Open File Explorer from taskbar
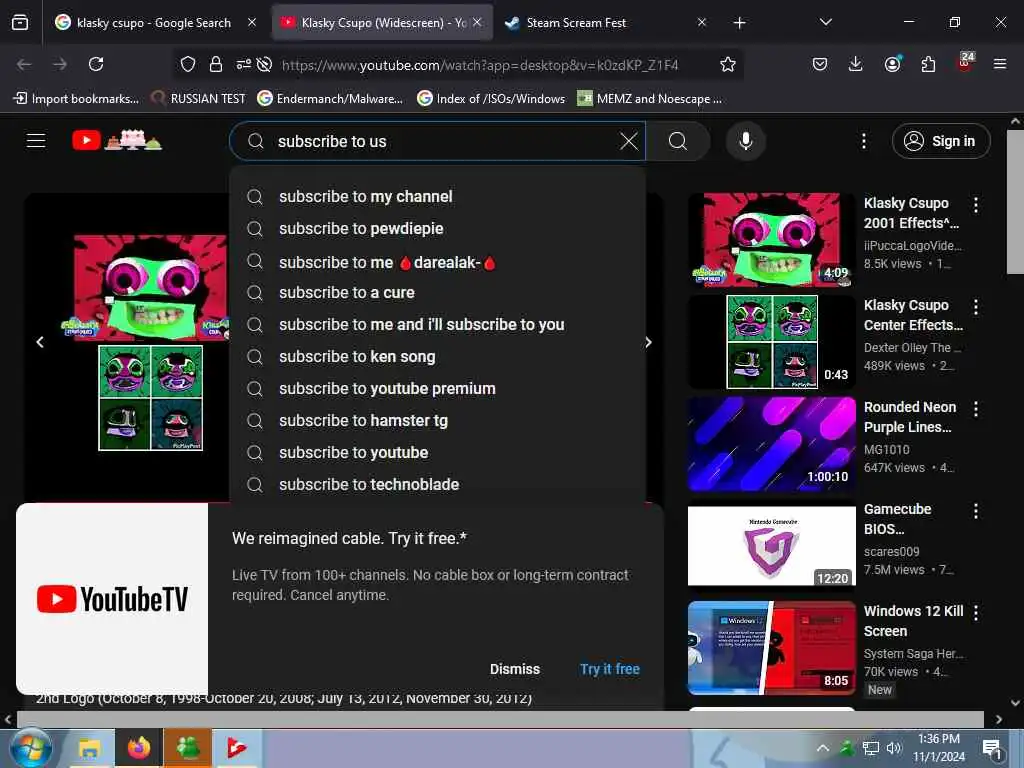The width and height of the screenshot is (1024, 768). [x=89, y=748]
